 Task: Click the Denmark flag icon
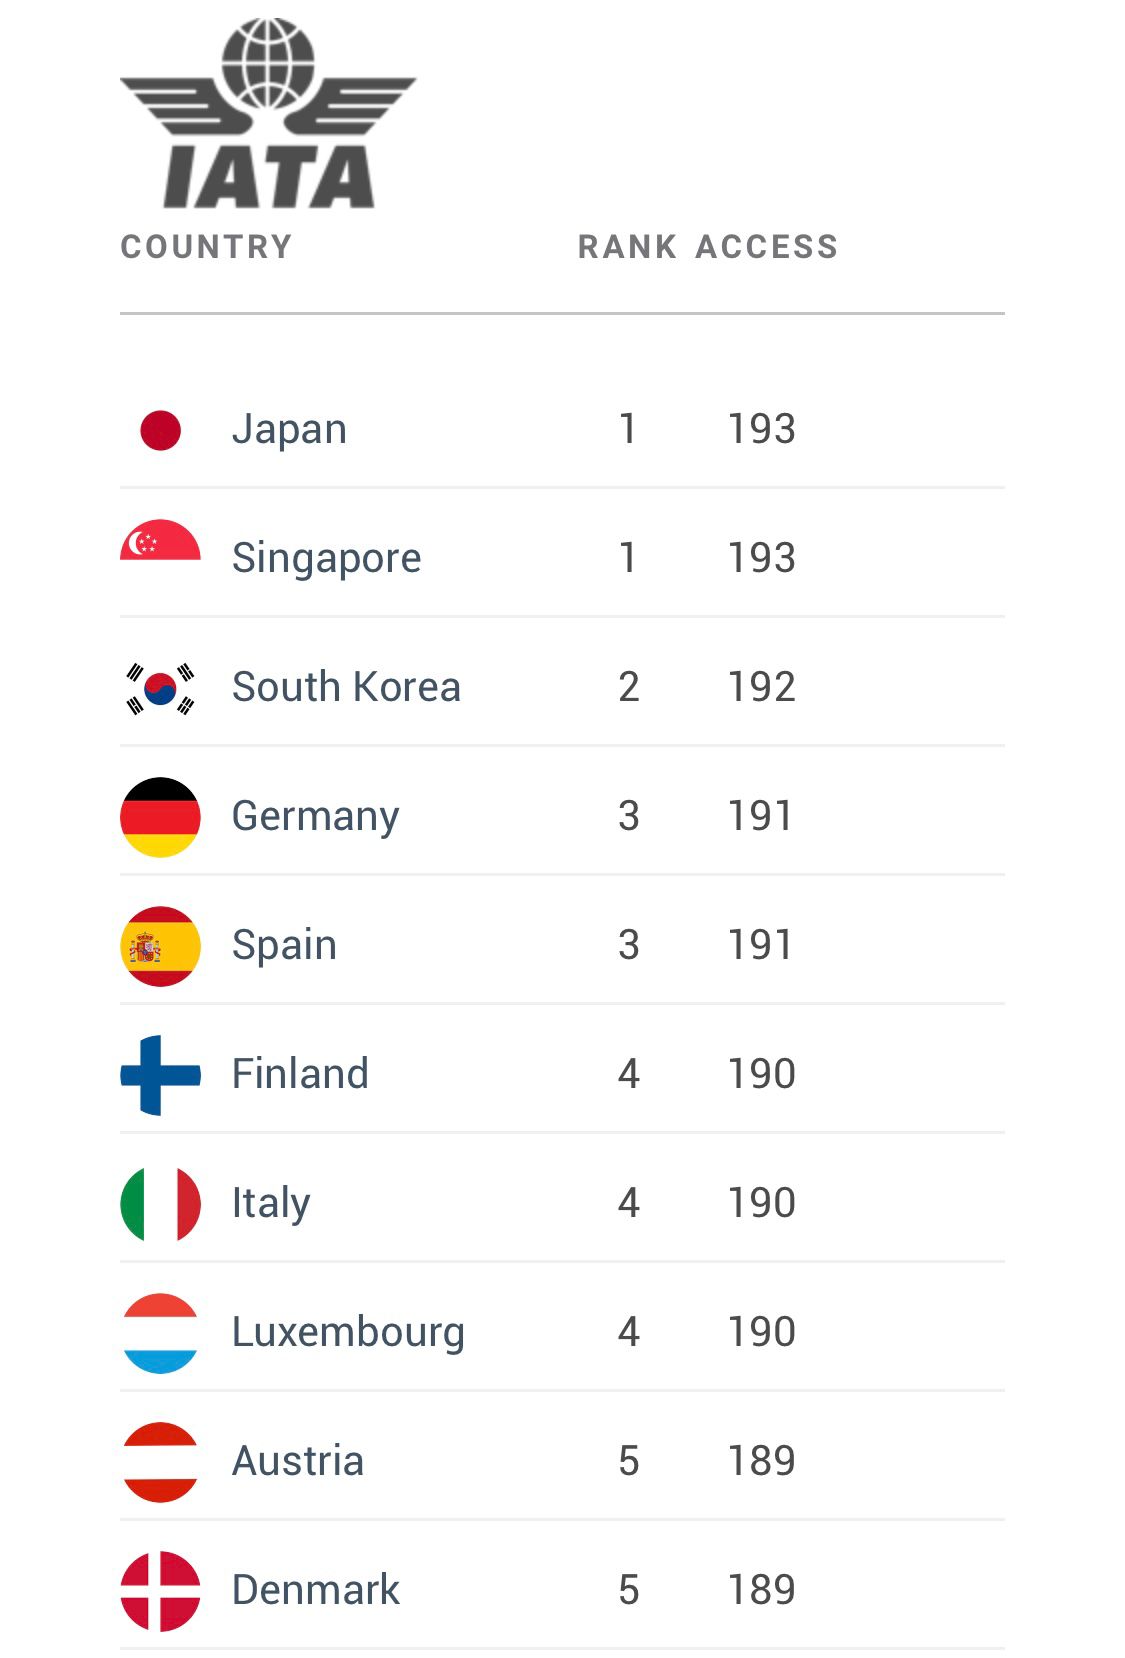(160, 1591)
